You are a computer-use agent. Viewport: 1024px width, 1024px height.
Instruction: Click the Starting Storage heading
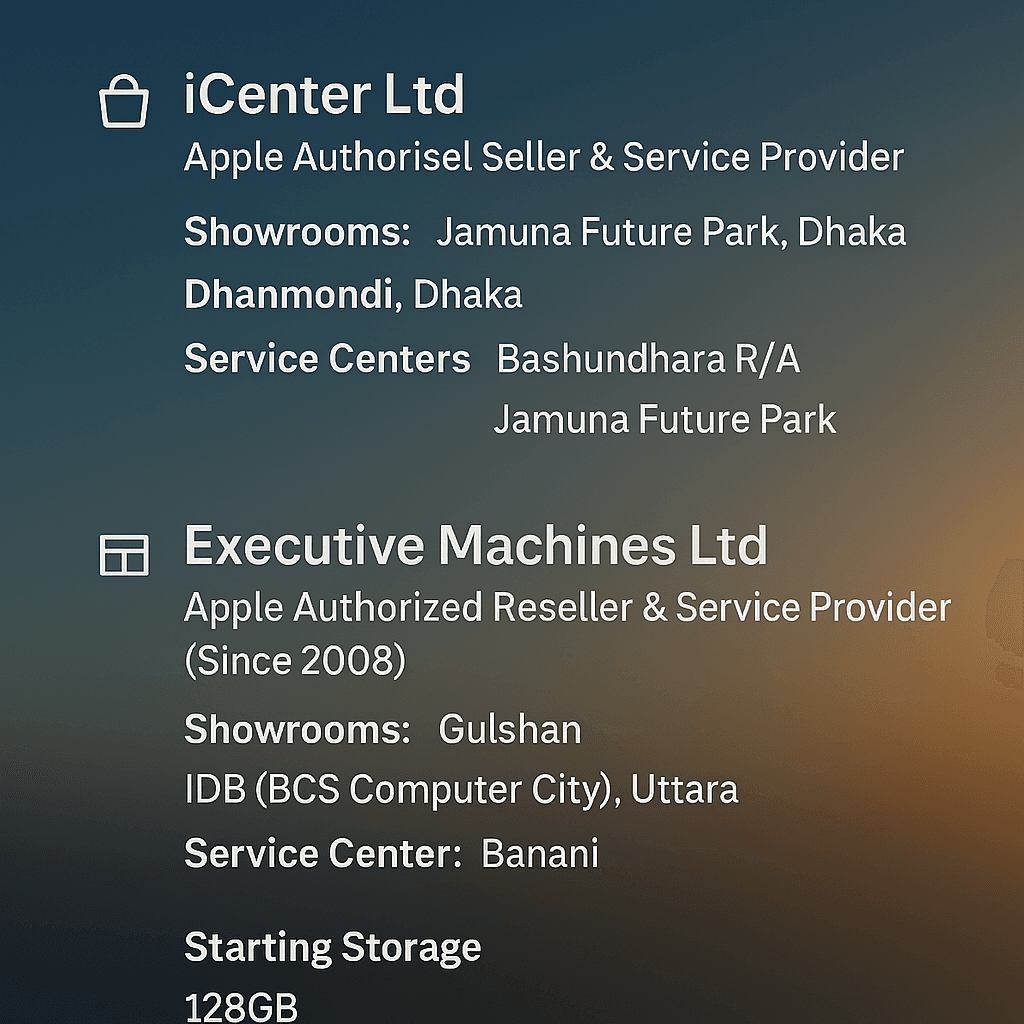click(x=332, y=947)
